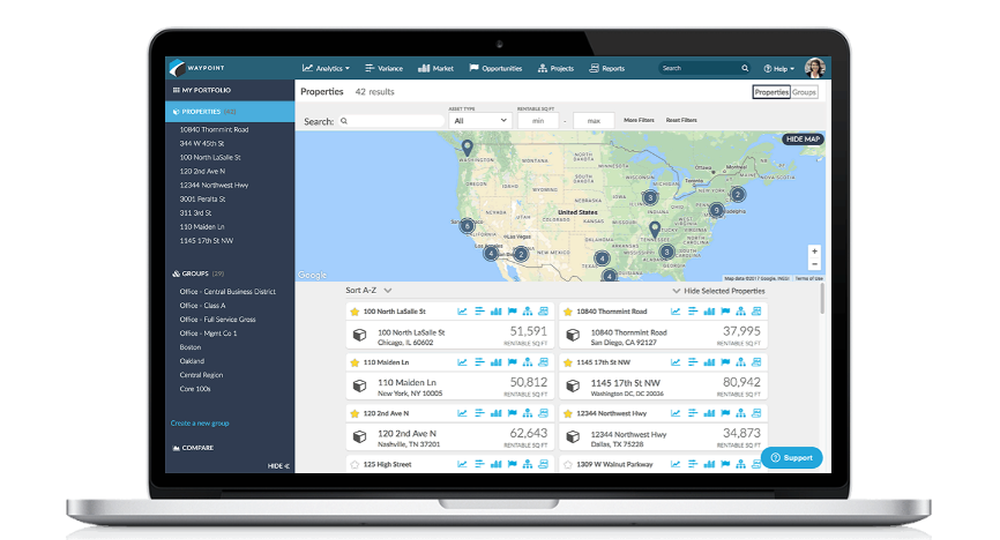Click the Create a new group link
This screenshot has height=540, width=1000.
click(x=200, y=423)
